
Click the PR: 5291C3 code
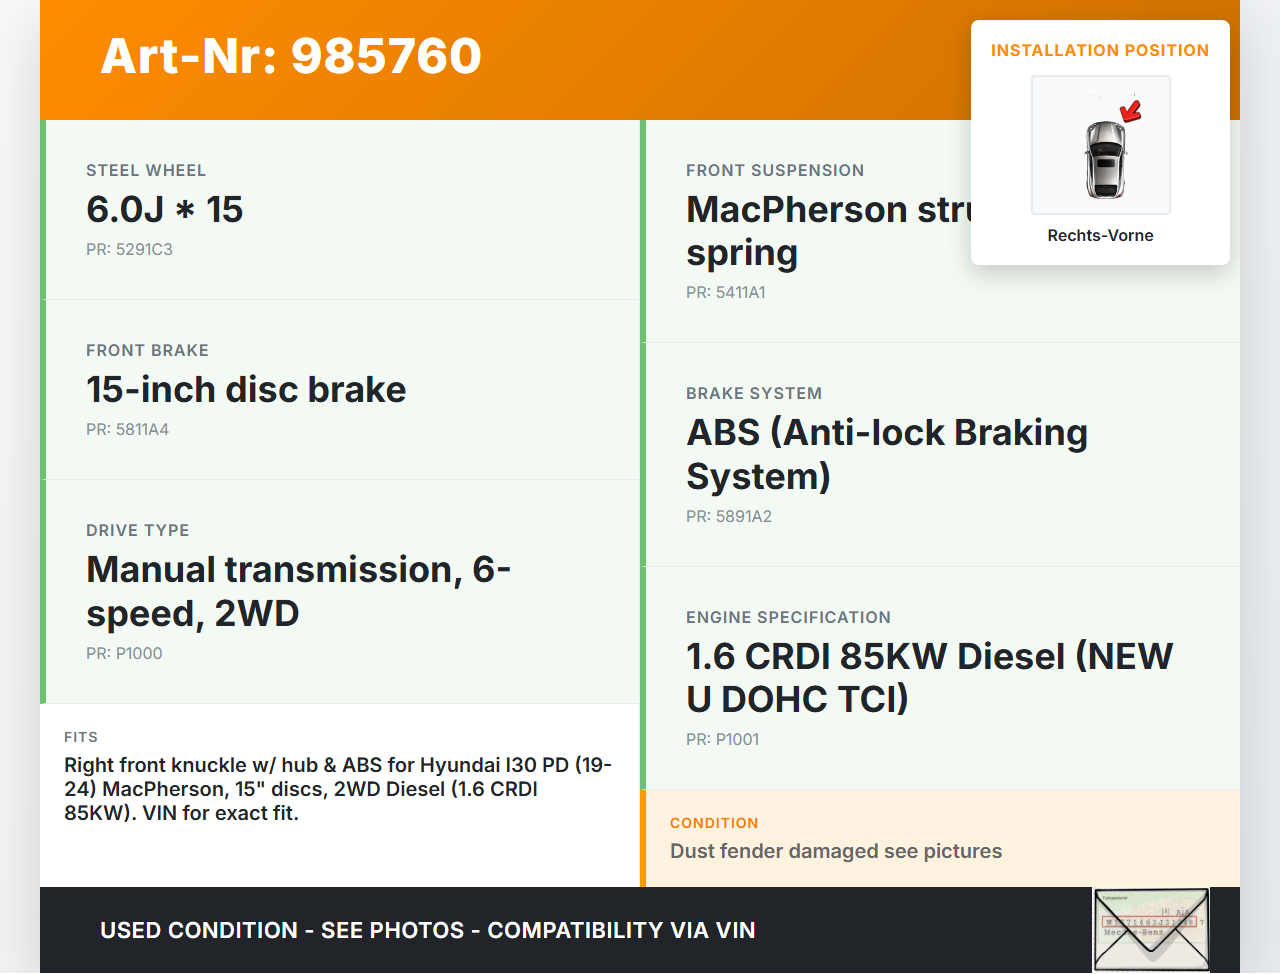(129, 250)
